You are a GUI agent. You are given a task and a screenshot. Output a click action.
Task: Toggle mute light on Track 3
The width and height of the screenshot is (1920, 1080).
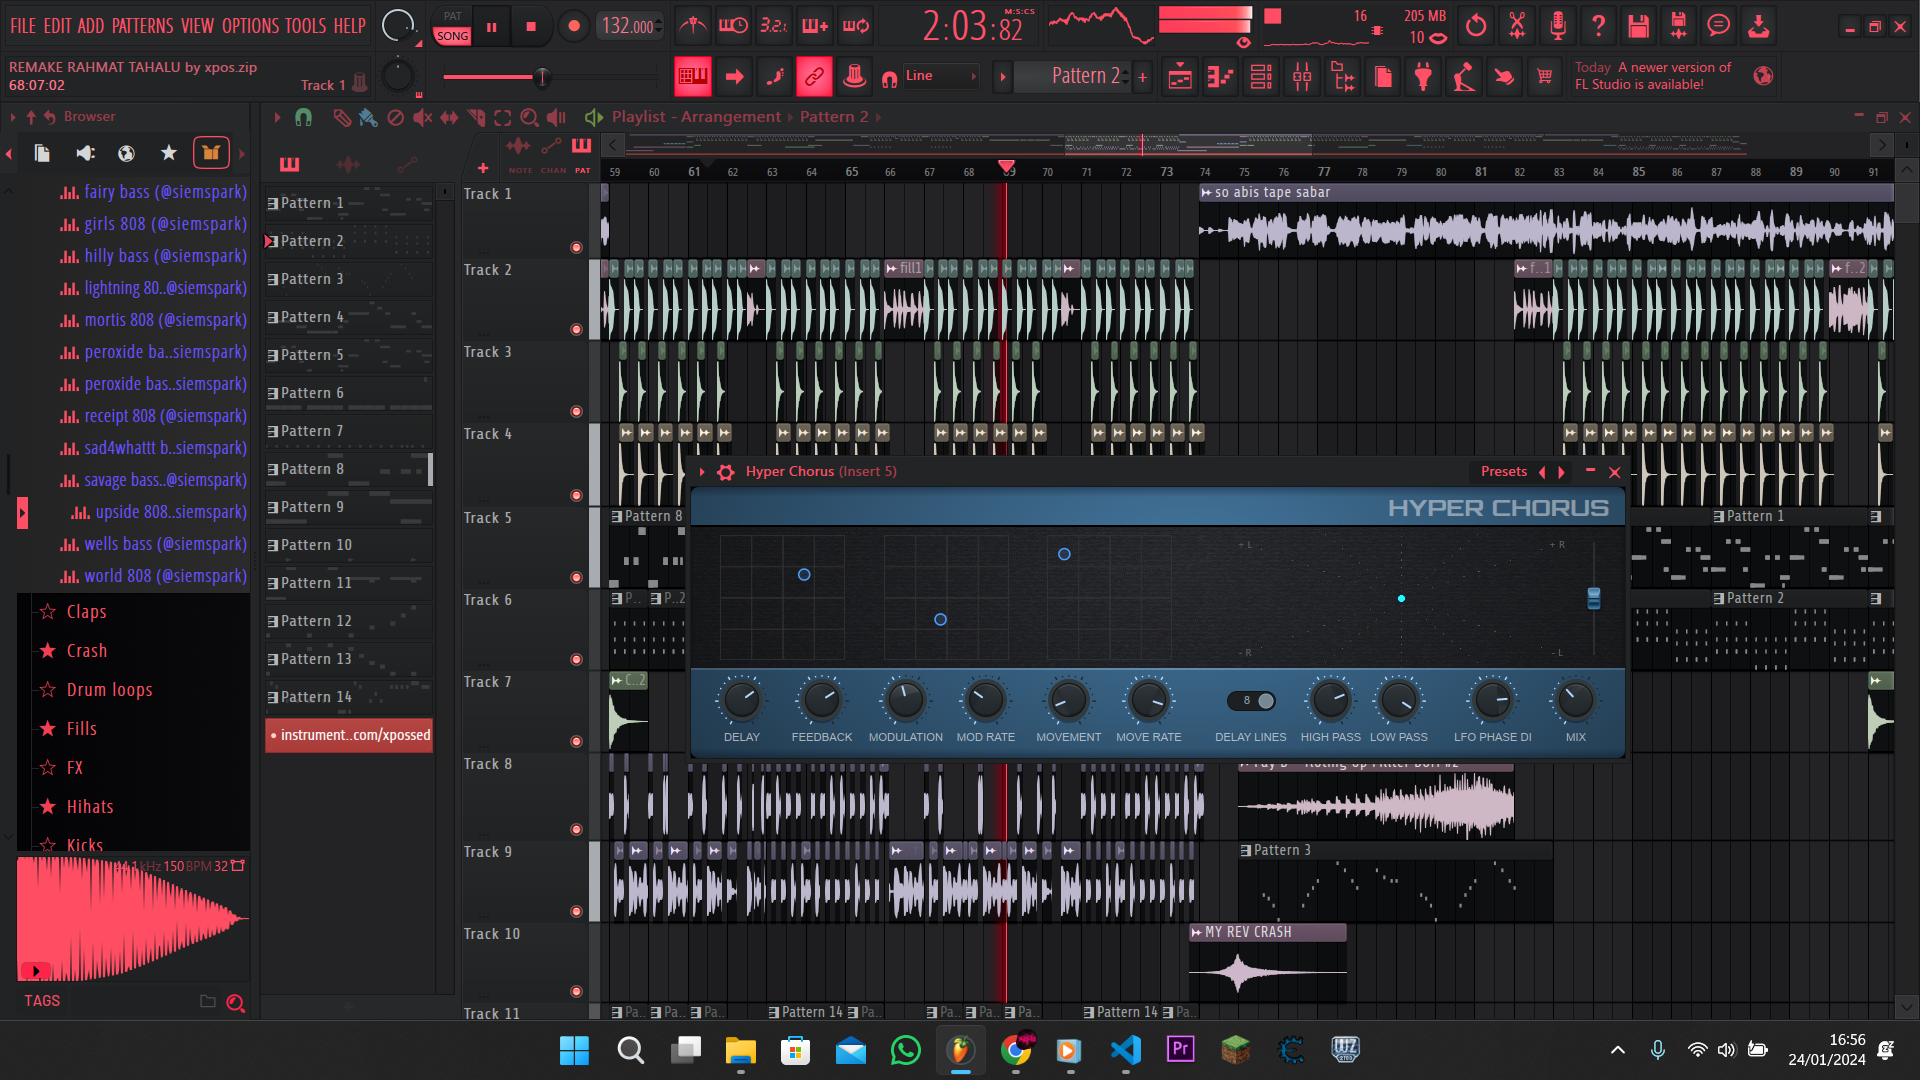(x=576, y=411)
